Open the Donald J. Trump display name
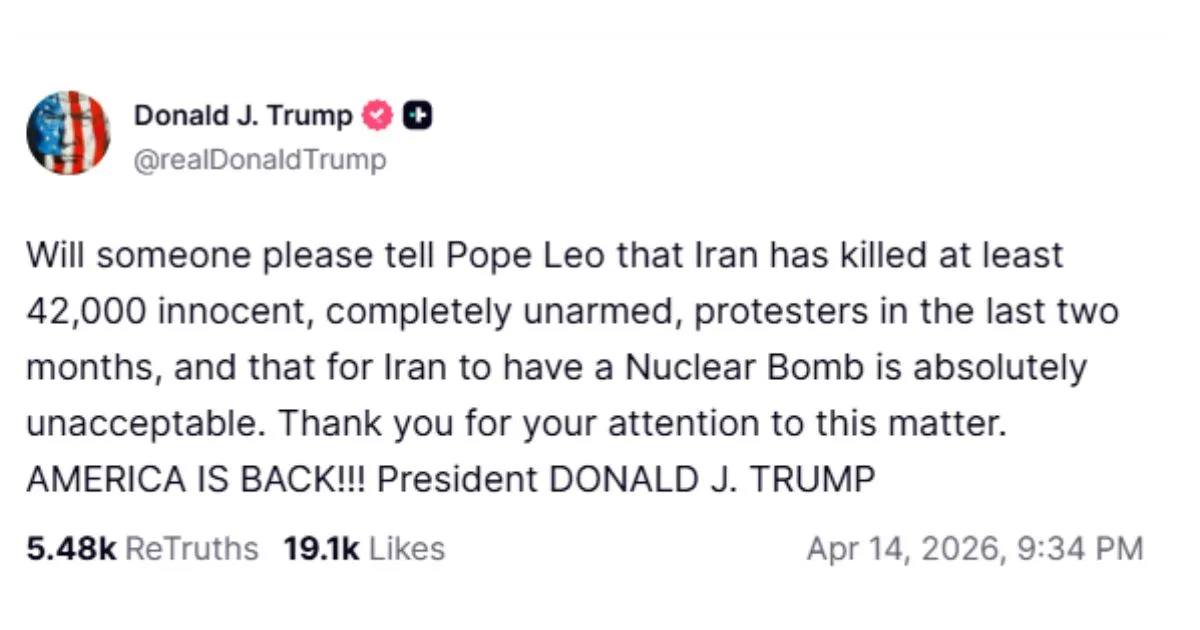 pos(243,117)
